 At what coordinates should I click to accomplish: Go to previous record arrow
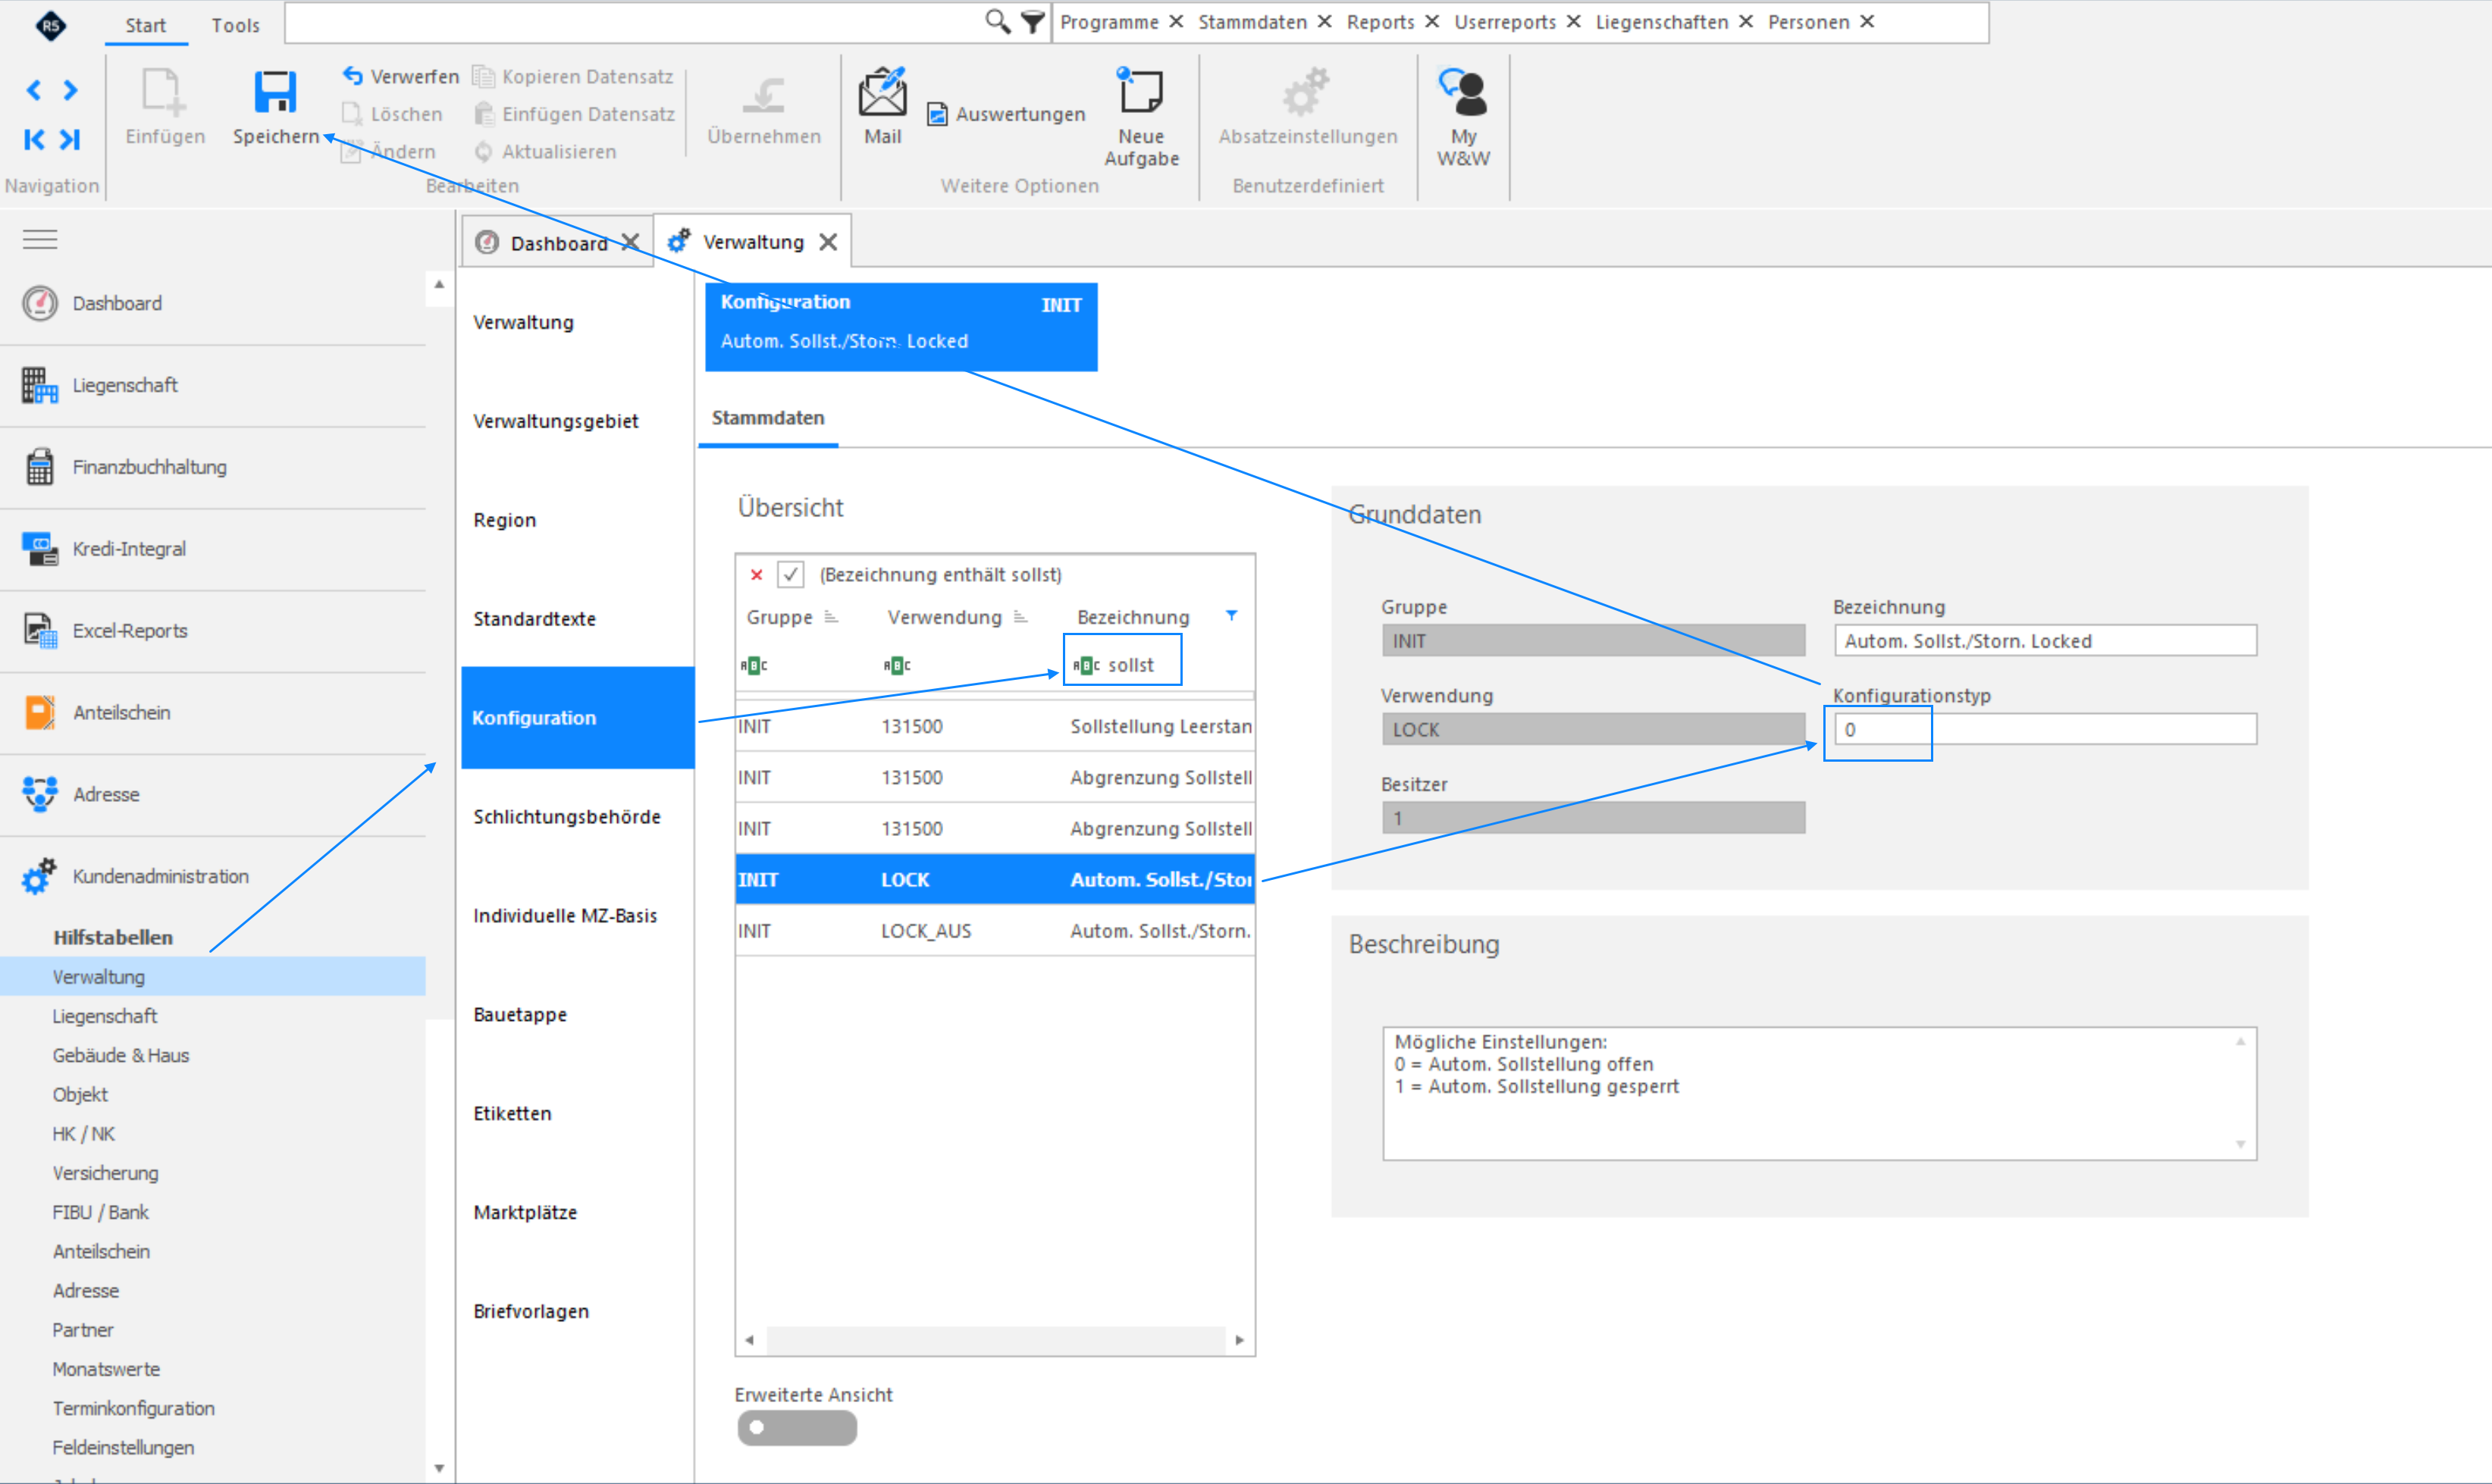click(x=34, y=90)
